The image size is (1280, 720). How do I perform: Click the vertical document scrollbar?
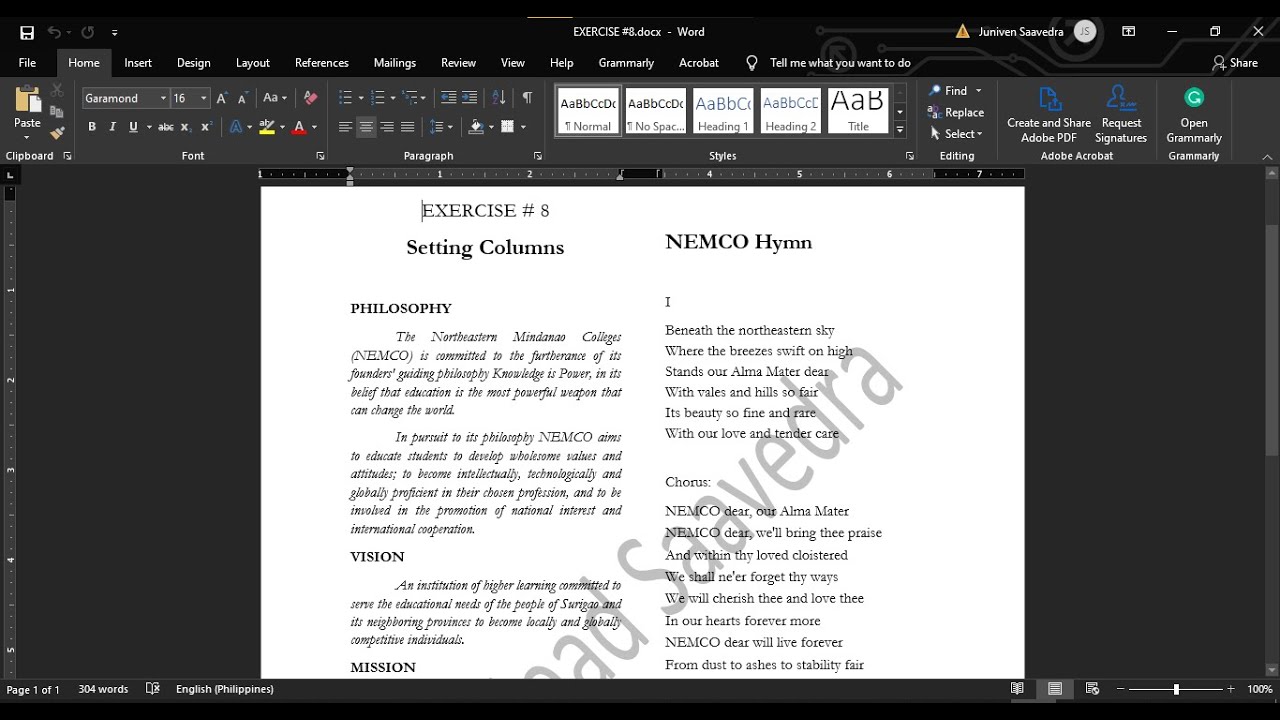pyautogui.click(x=1272, y=340)
